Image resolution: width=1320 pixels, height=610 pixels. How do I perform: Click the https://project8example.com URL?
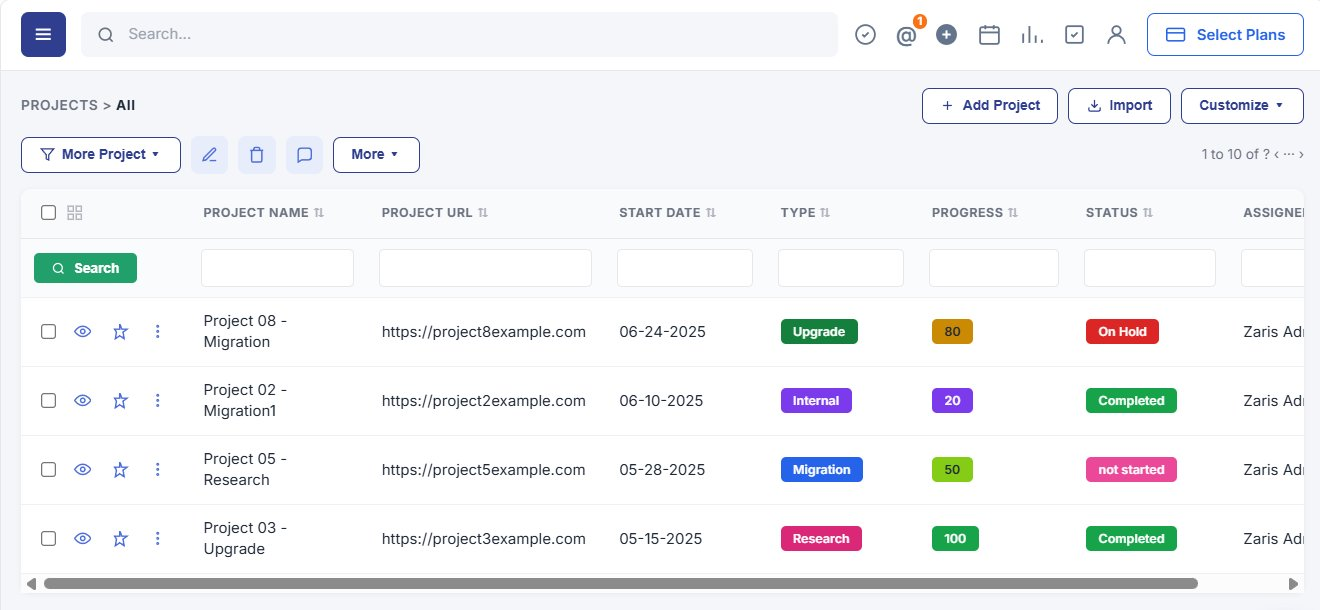coord(484,332)
